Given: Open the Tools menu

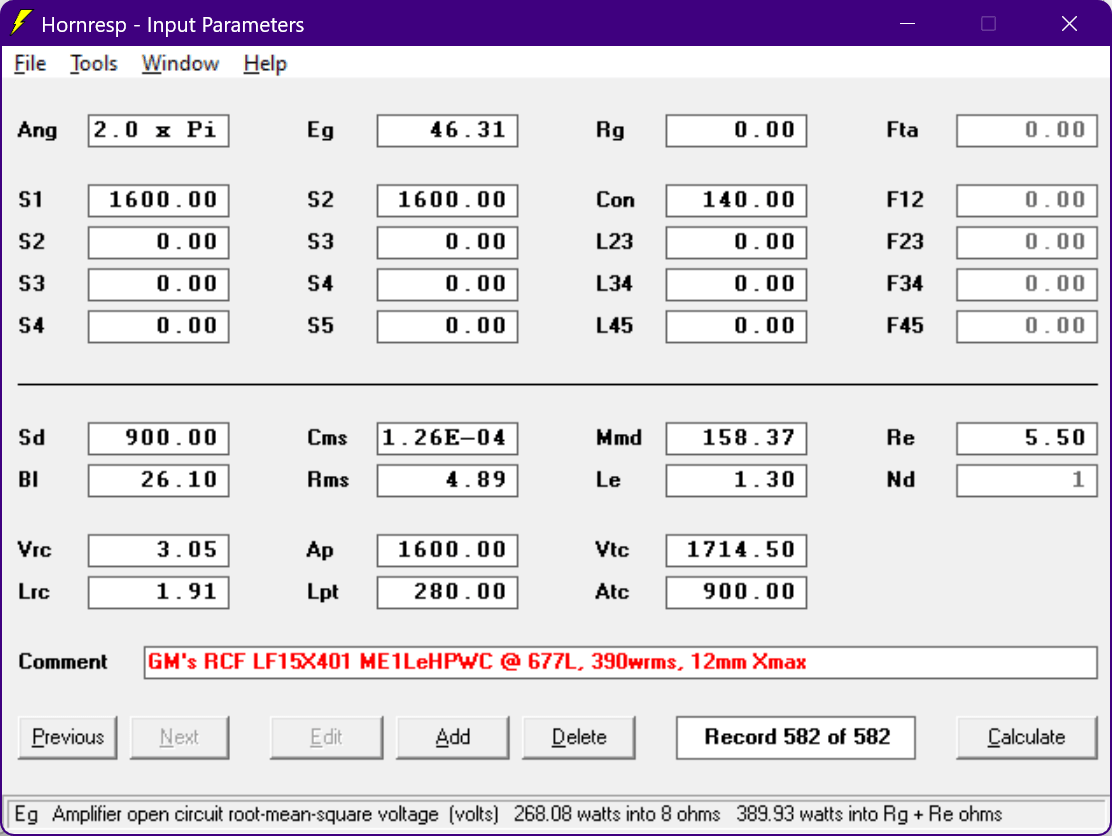Looking at the screenshot, I should click(93, 64).
